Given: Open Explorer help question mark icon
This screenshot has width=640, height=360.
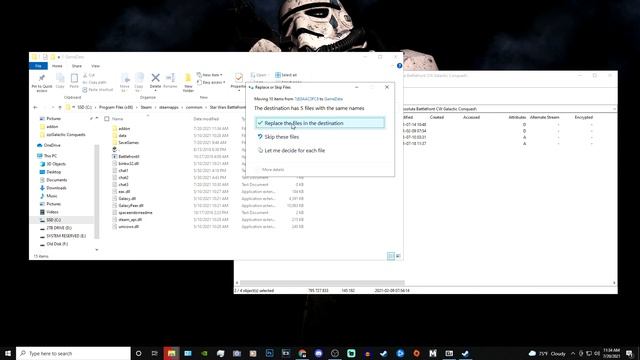Looking at the screenshot, I should tap(399, 66).
